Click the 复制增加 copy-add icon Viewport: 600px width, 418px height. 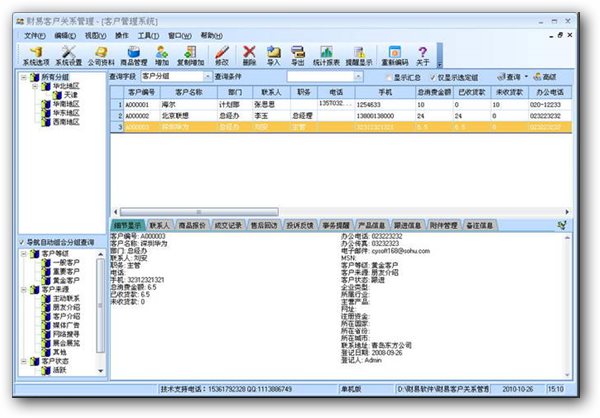click(190, 56)
